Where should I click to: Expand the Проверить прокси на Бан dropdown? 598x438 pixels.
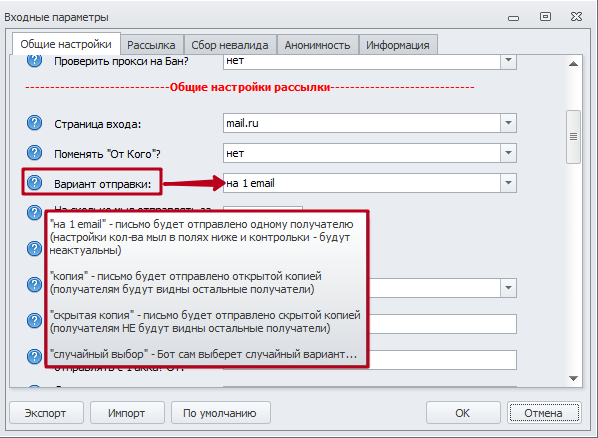(508, 61)
